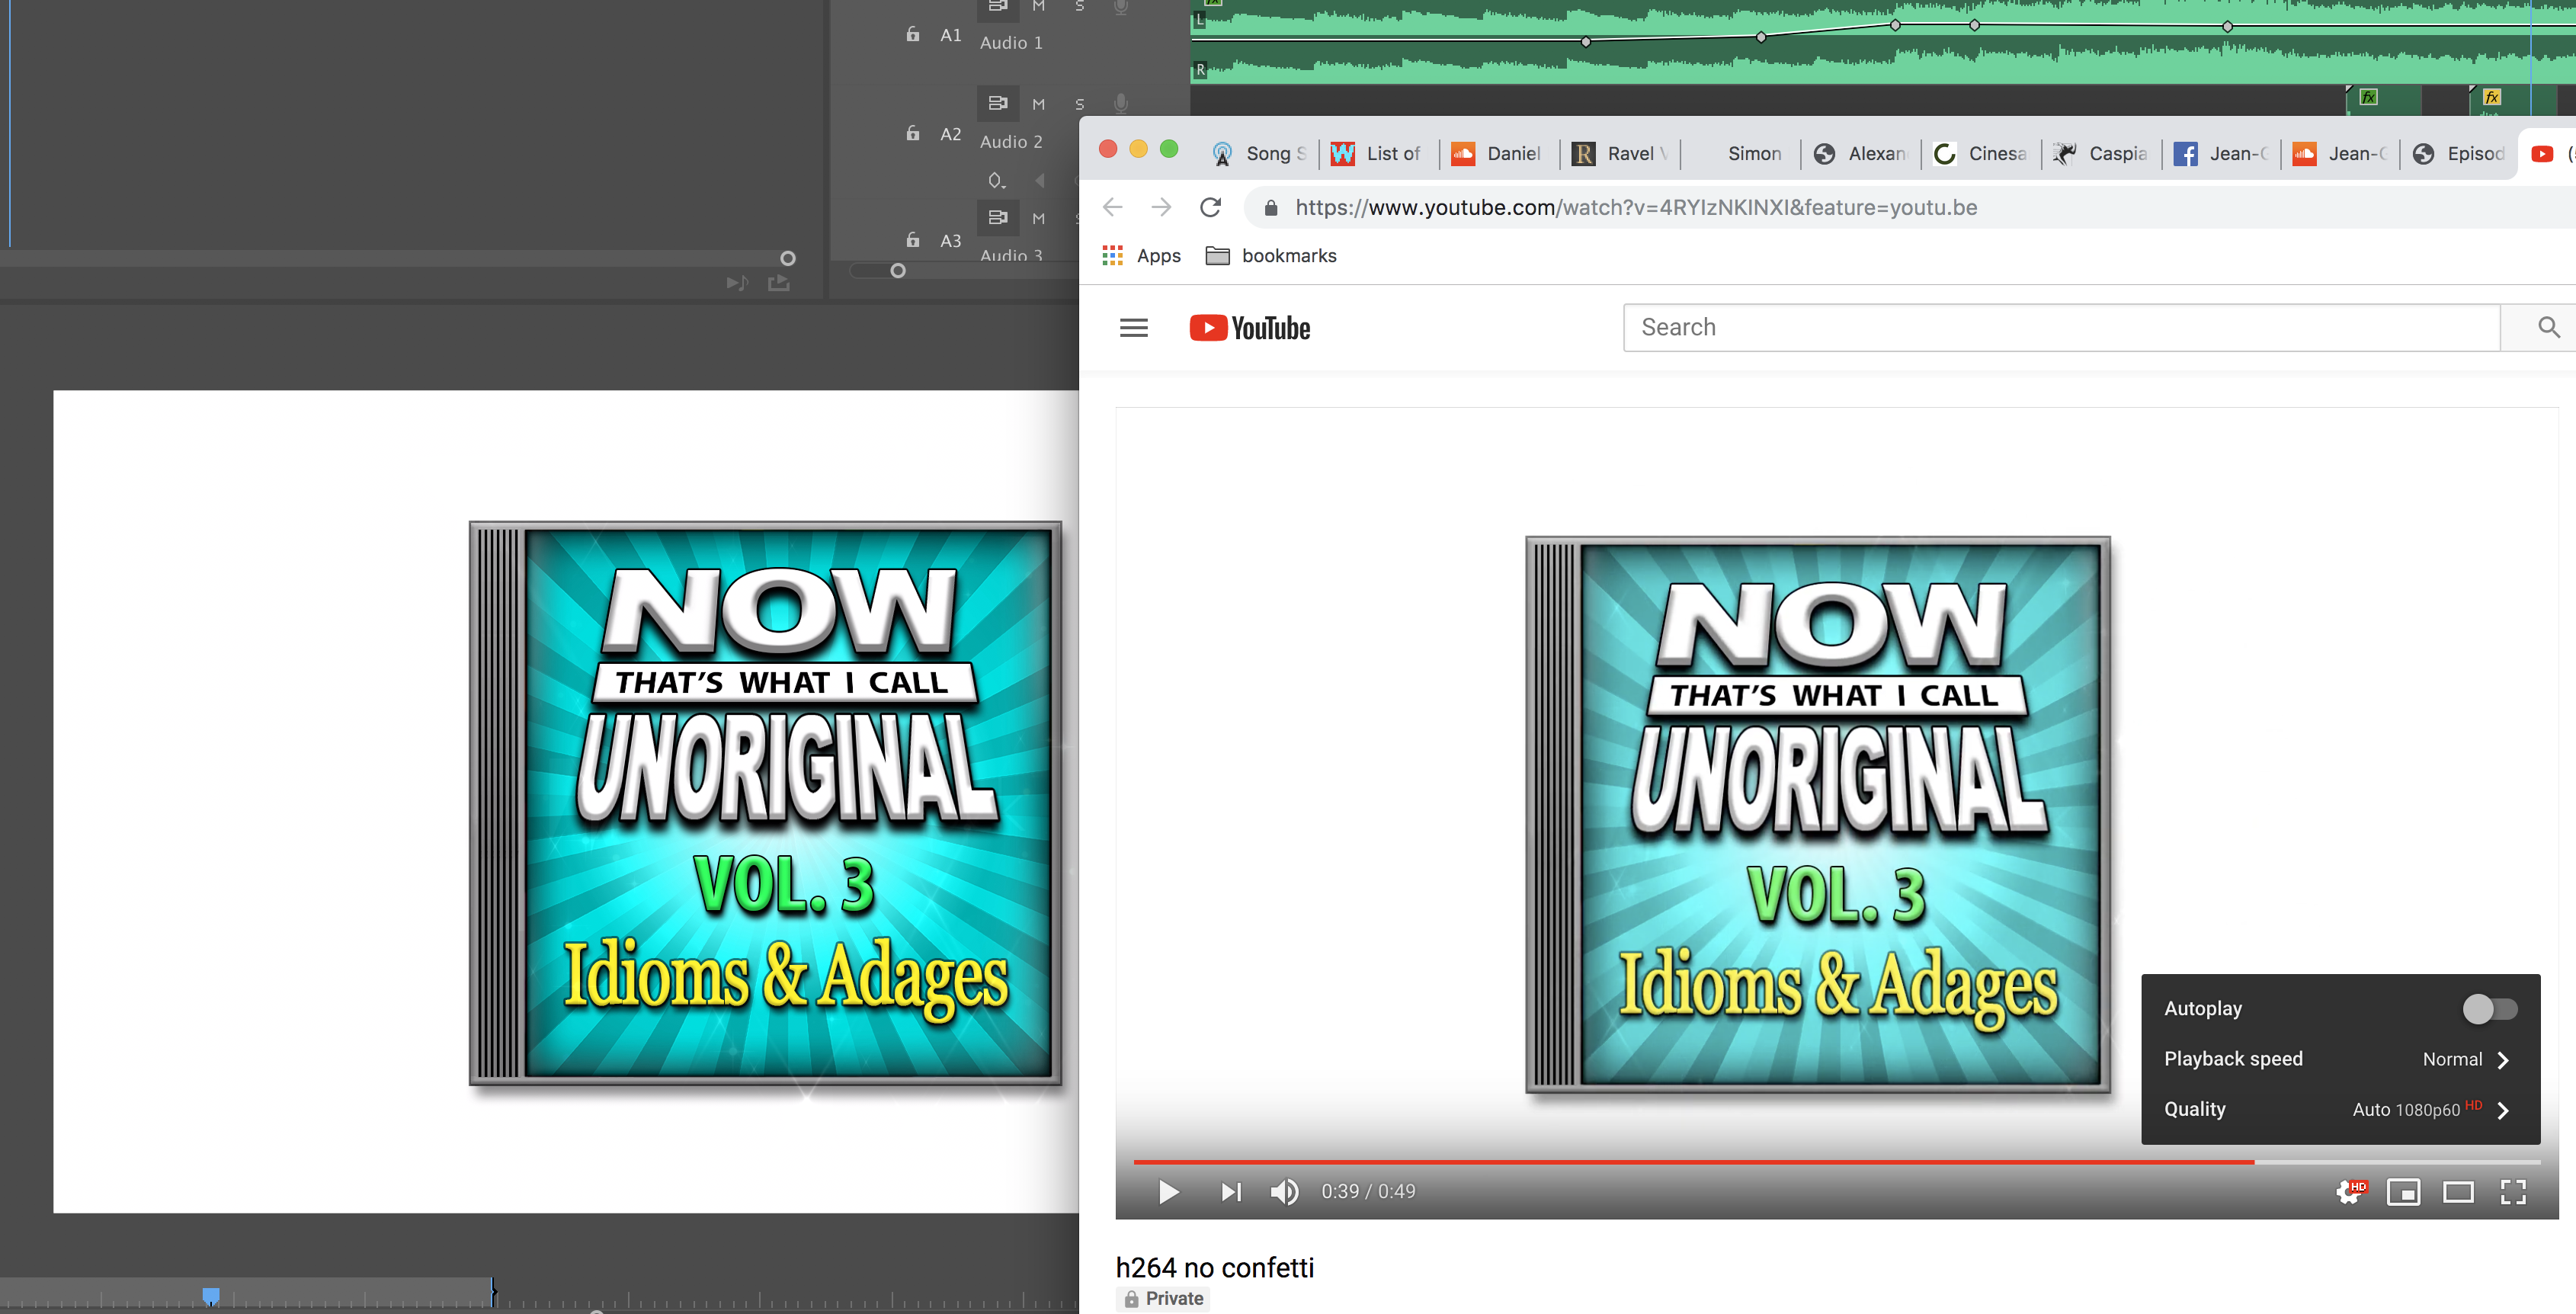Mute the Audio 2 track
Image resolution: width=2576 pixels, height=1314 pixels.
click(1038, 104)
